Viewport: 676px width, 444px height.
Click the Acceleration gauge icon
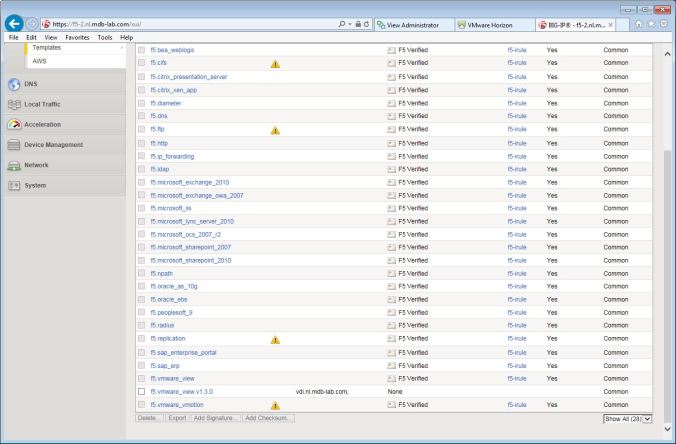14,124
